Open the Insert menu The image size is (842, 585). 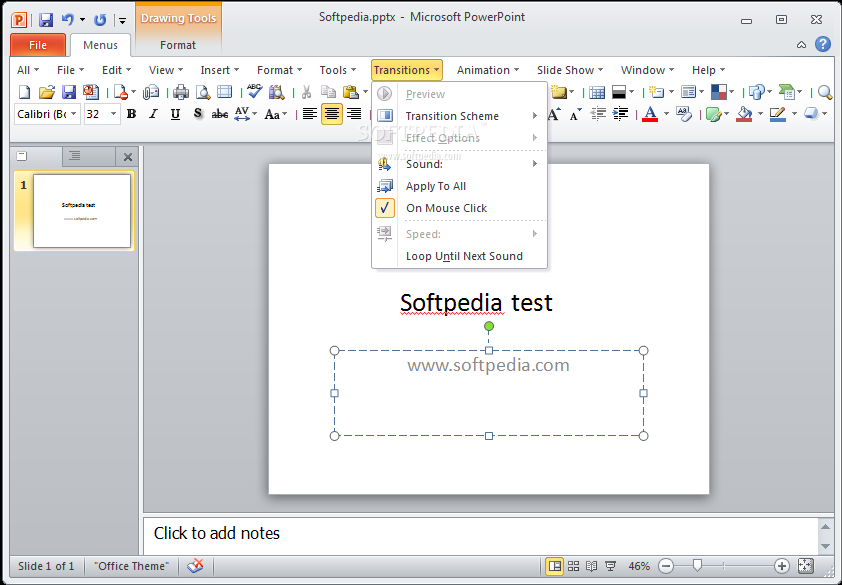pos(220,70)
